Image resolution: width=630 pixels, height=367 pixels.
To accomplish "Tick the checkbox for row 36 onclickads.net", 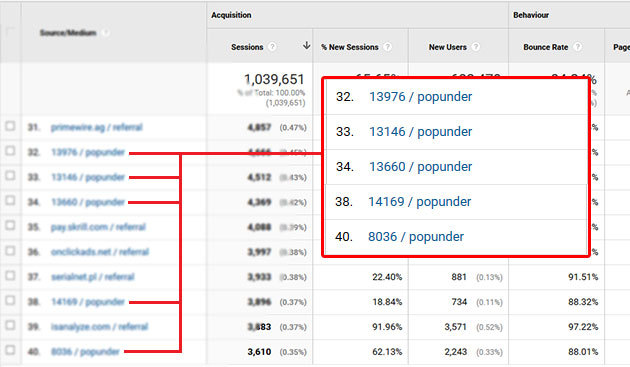I will point(10,251).
